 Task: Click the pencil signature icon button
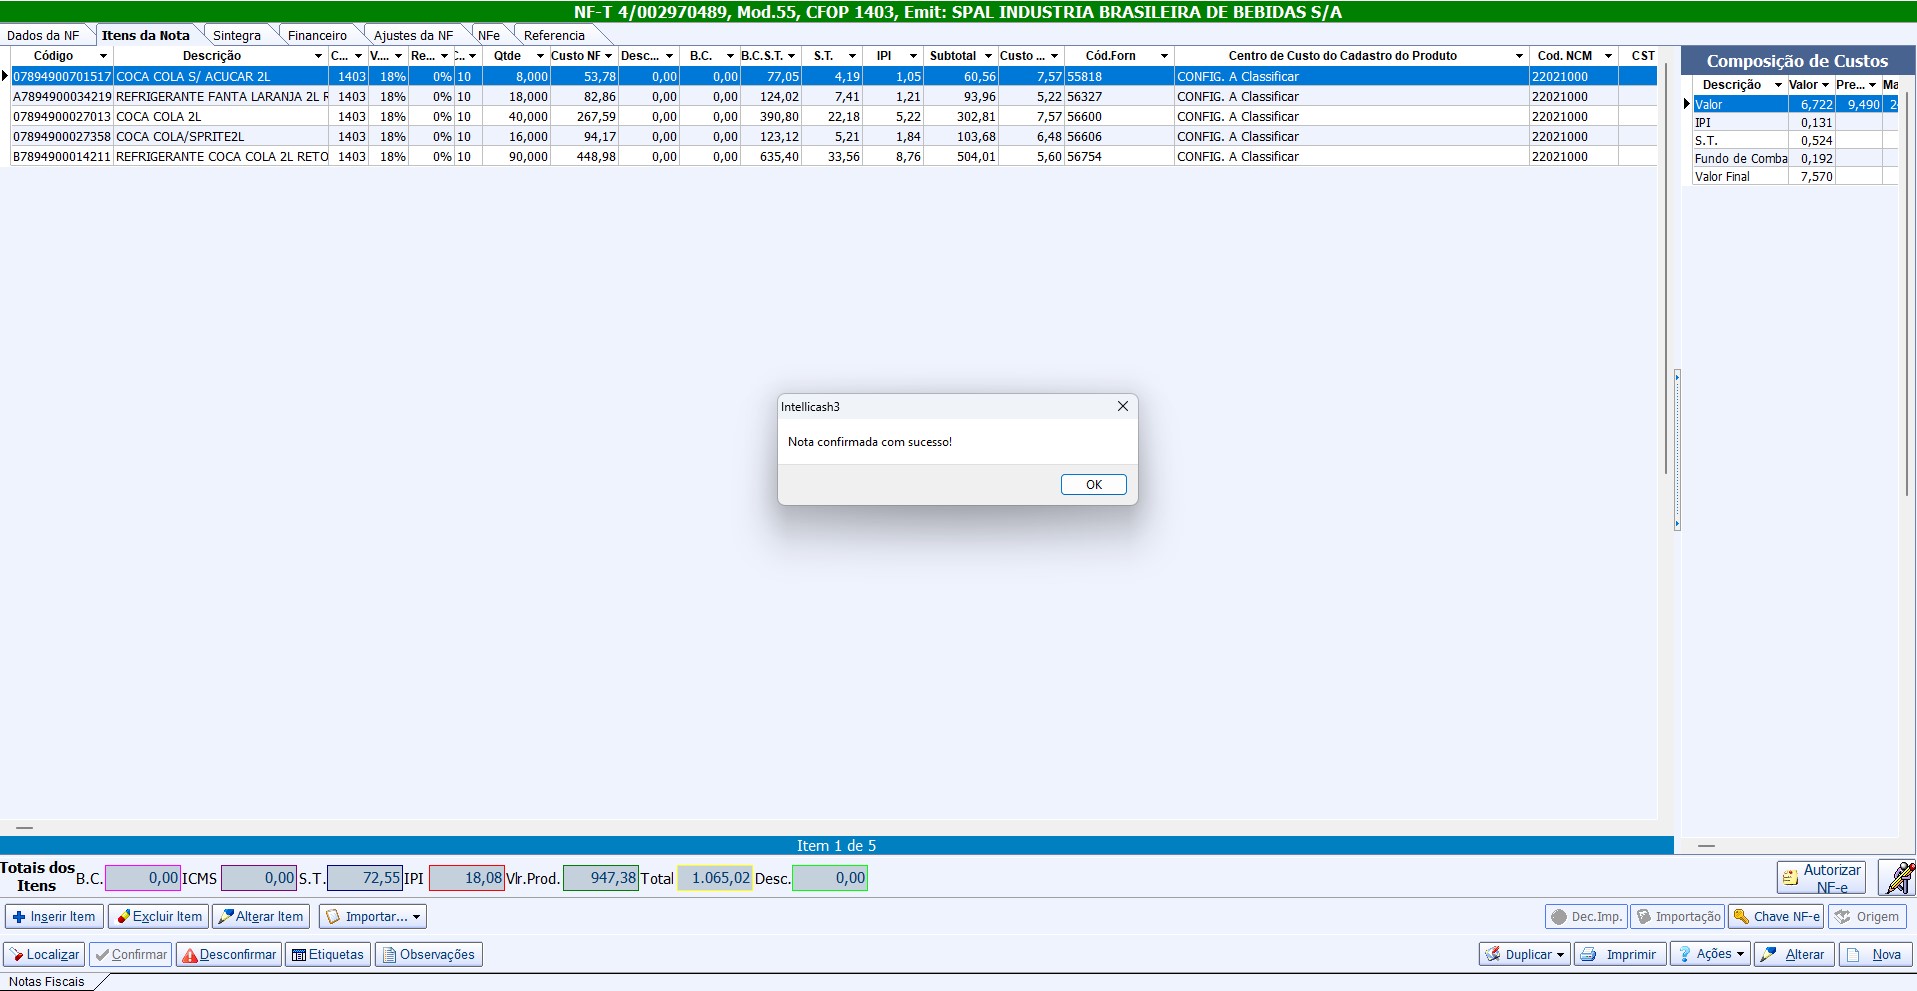pyautogui.click(x=1897, y=878)
